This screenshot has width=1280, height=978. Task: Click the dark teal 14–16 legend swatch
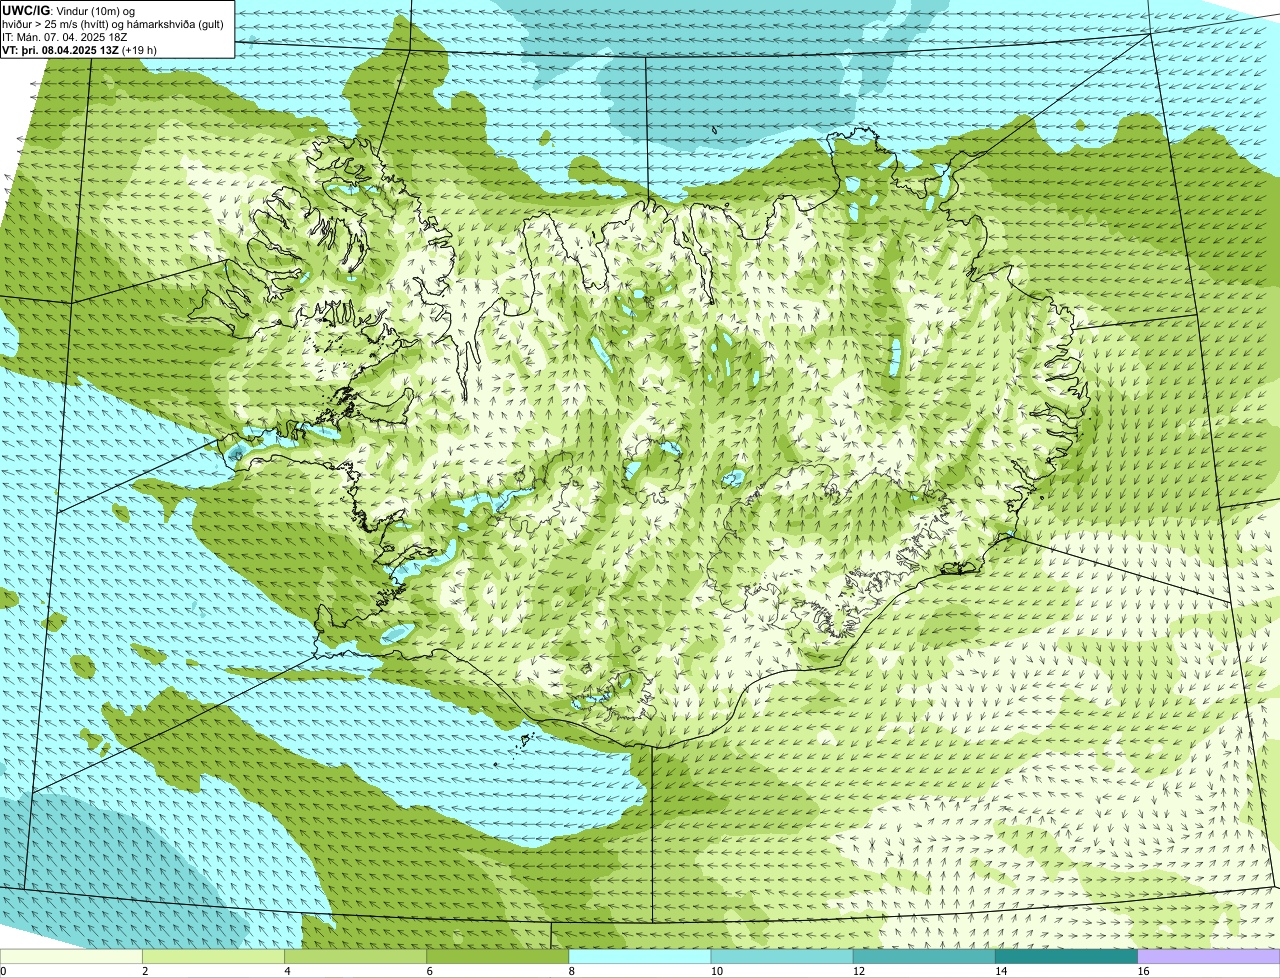(1067, 956)
